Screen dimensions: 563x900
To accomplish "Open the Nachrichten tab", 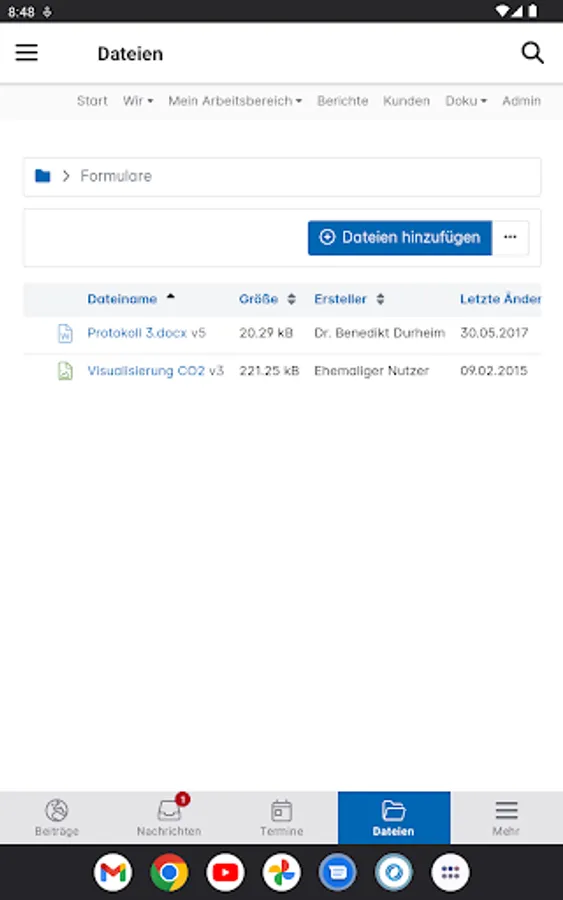I will (x=169, y=817).
